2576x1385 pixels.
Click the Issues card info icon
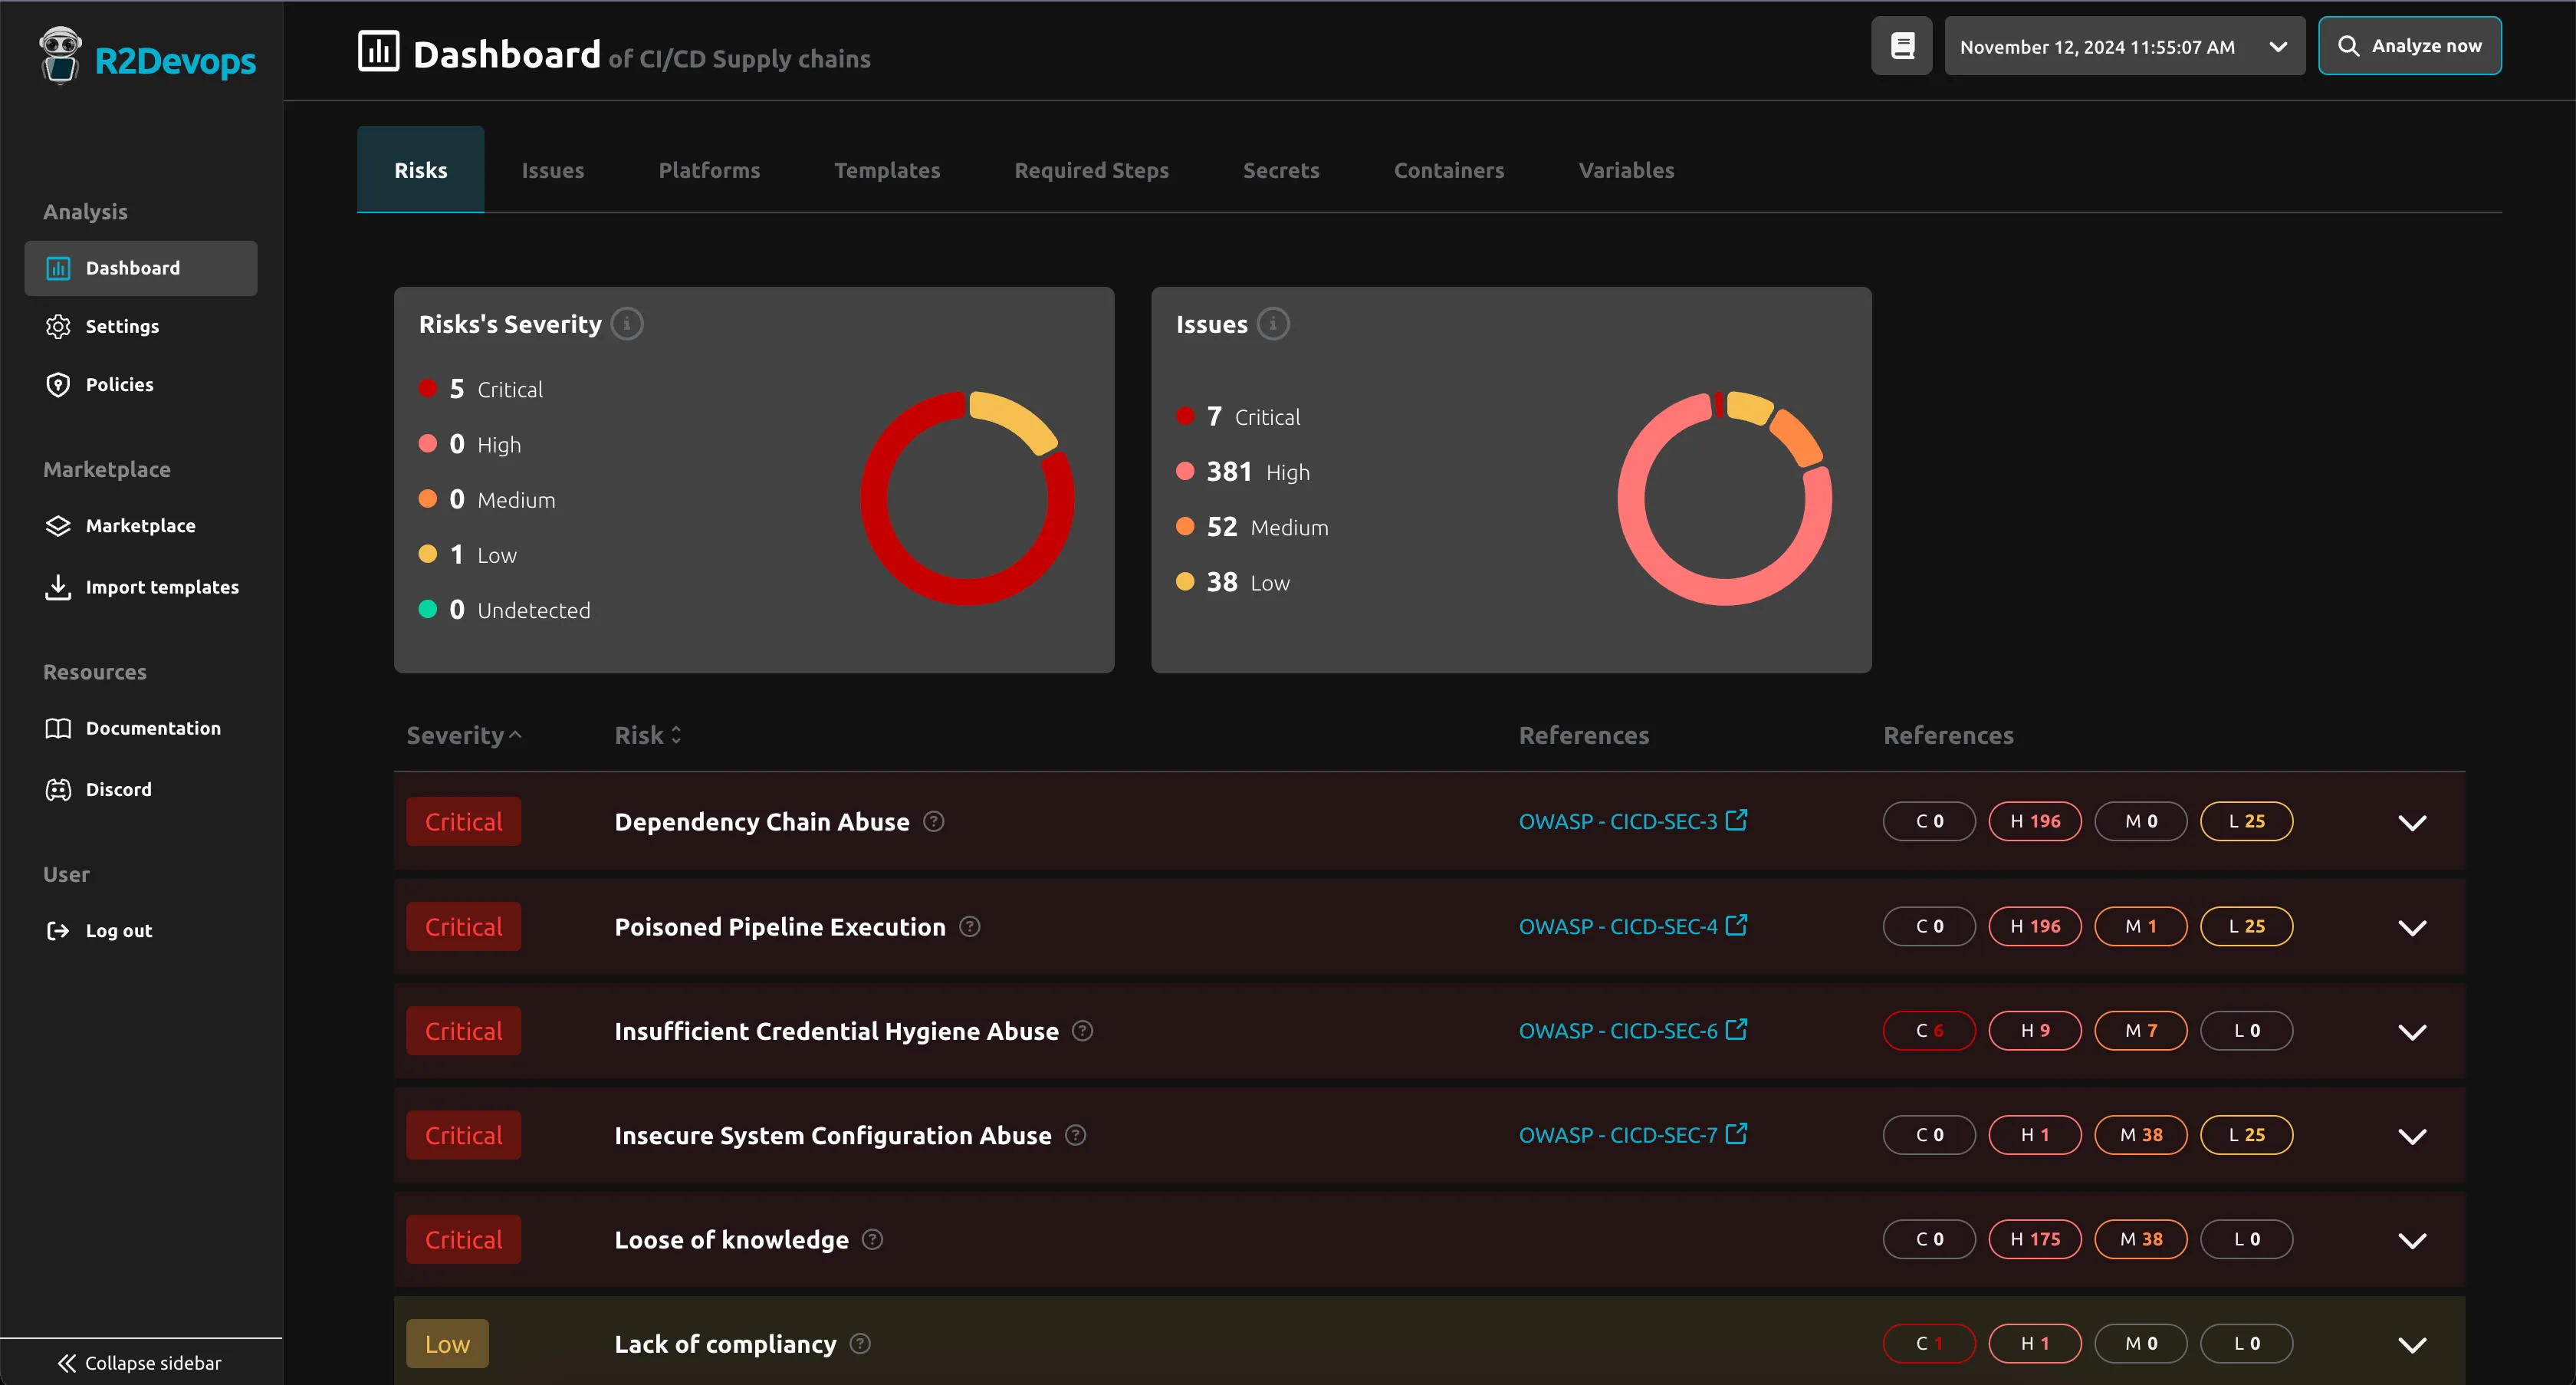1272,324
